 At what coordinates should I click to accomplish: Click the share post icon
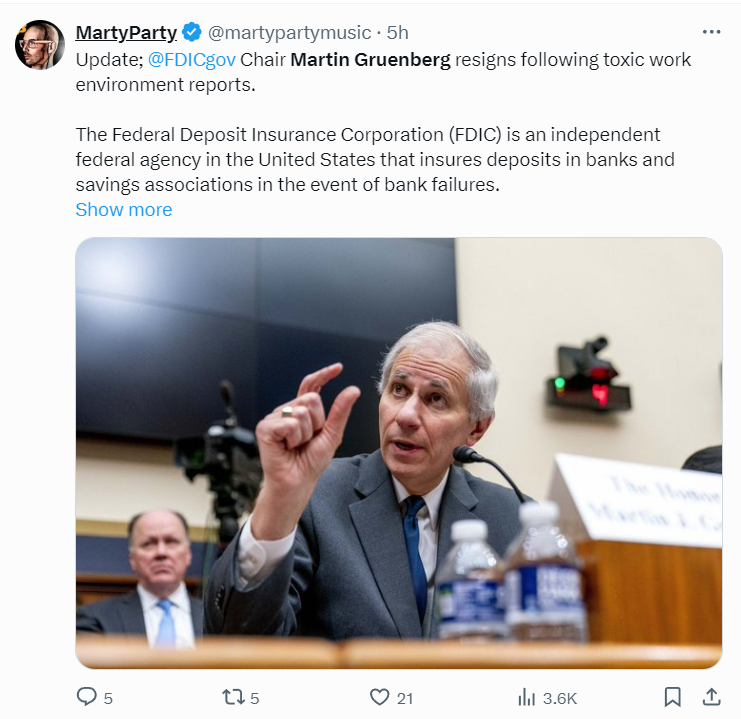point(711,697)
